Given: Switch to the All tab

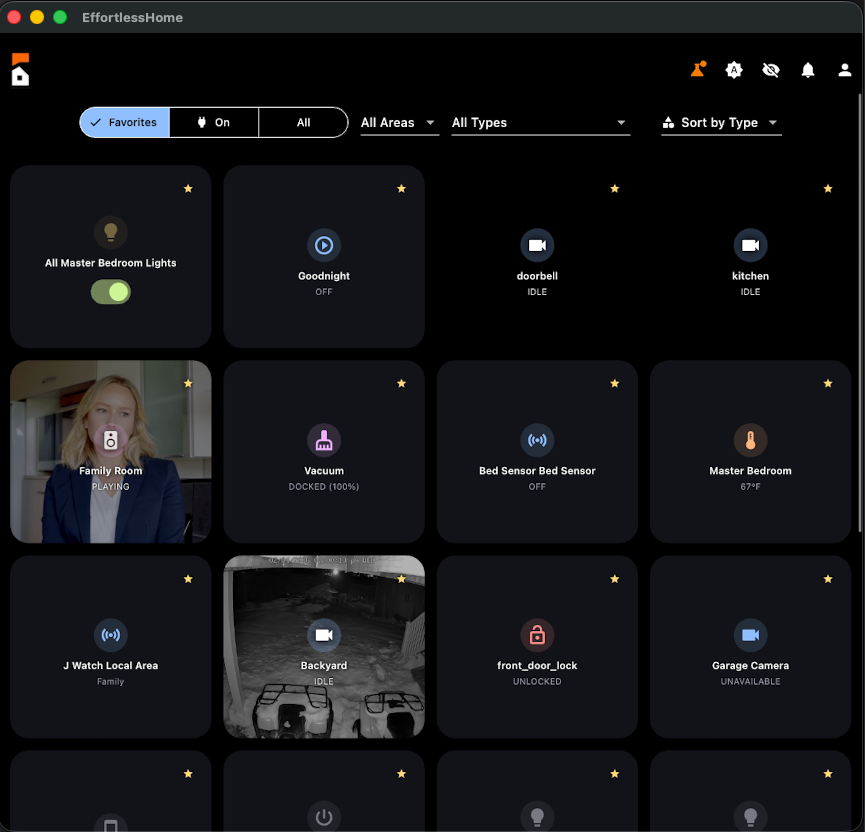Looking at the screenshot, I should point(303,122).
